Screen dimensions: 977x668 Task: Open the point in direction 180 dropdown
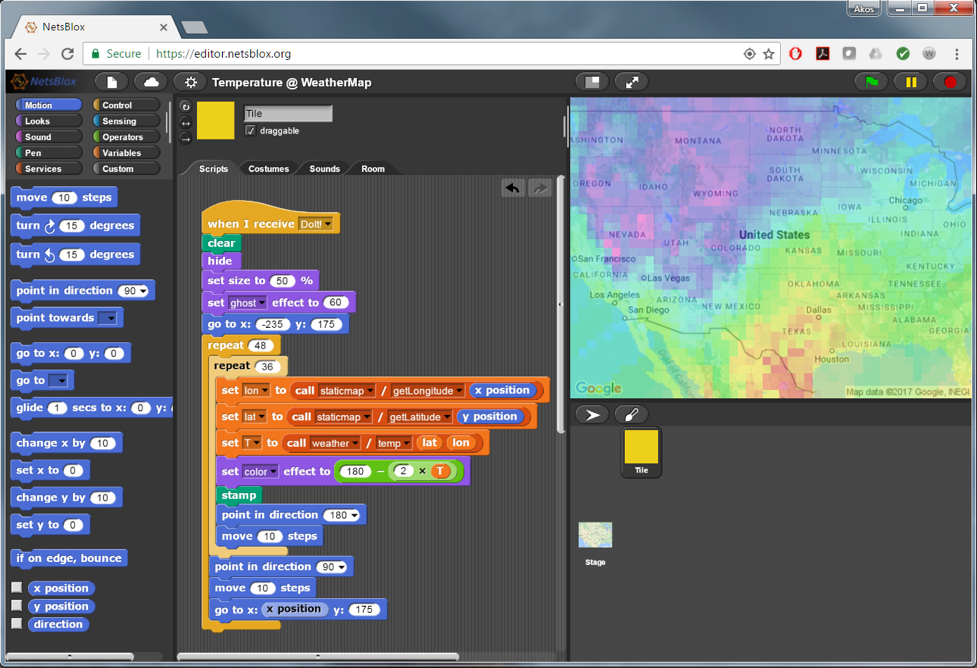point(354,515)
